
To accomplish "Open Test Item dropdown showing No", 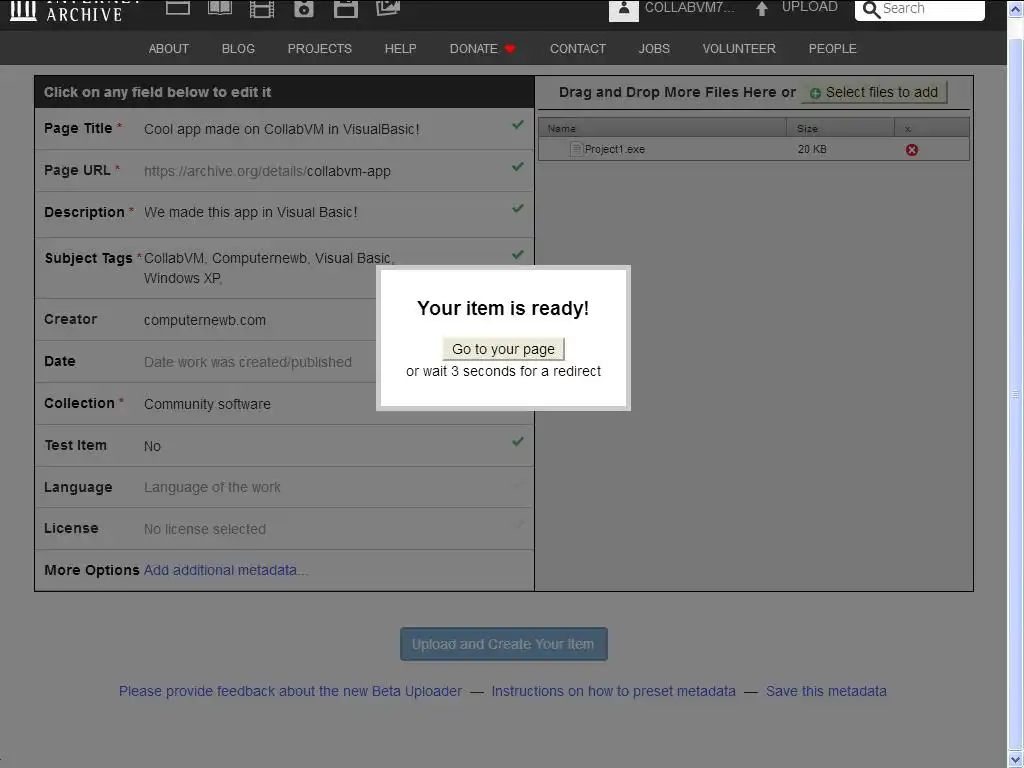I will click(x=152, y=446).
